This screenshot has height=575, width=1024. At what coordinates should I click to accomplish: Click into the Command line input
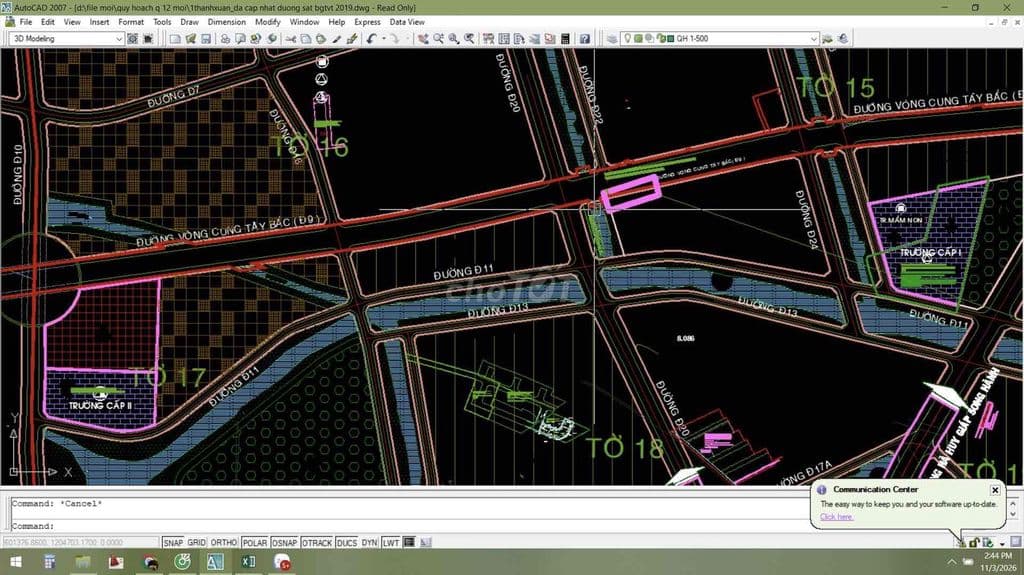[x=411, y=525]
